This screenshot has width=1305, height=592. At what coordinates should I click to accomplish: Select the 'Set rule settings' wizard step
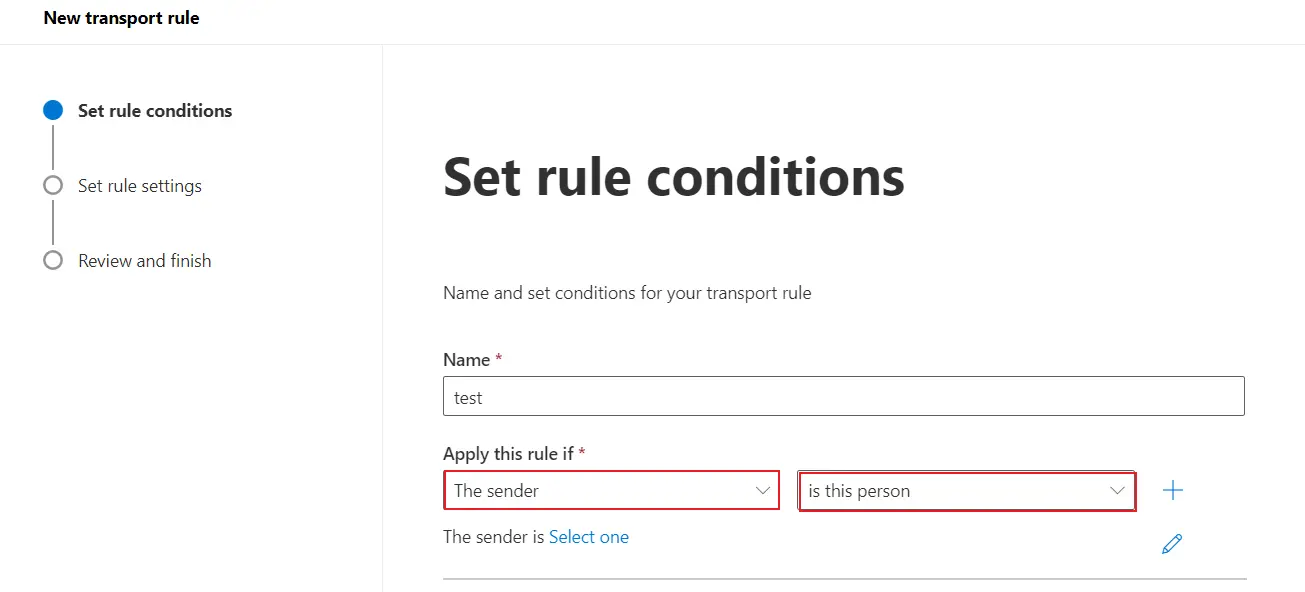point(139,185)
